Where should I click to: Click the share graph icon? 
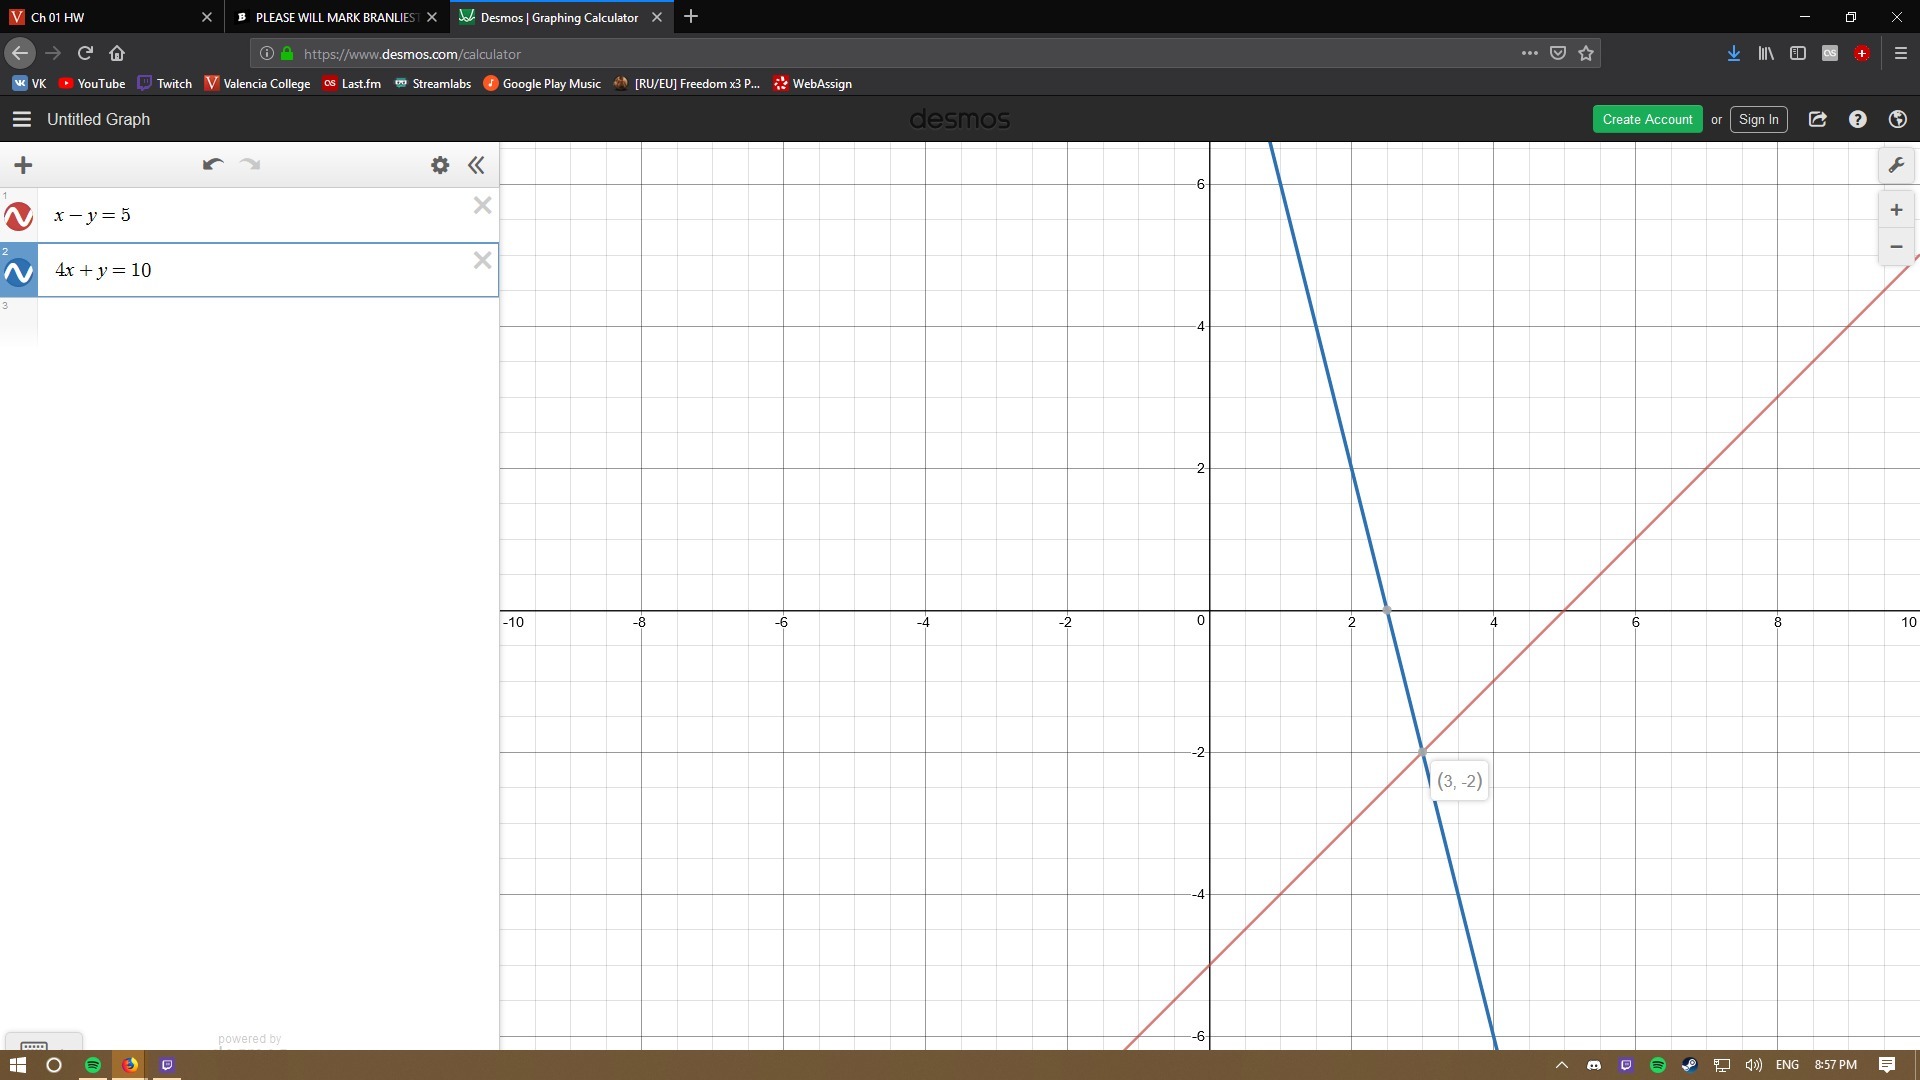coord(1818,119)
